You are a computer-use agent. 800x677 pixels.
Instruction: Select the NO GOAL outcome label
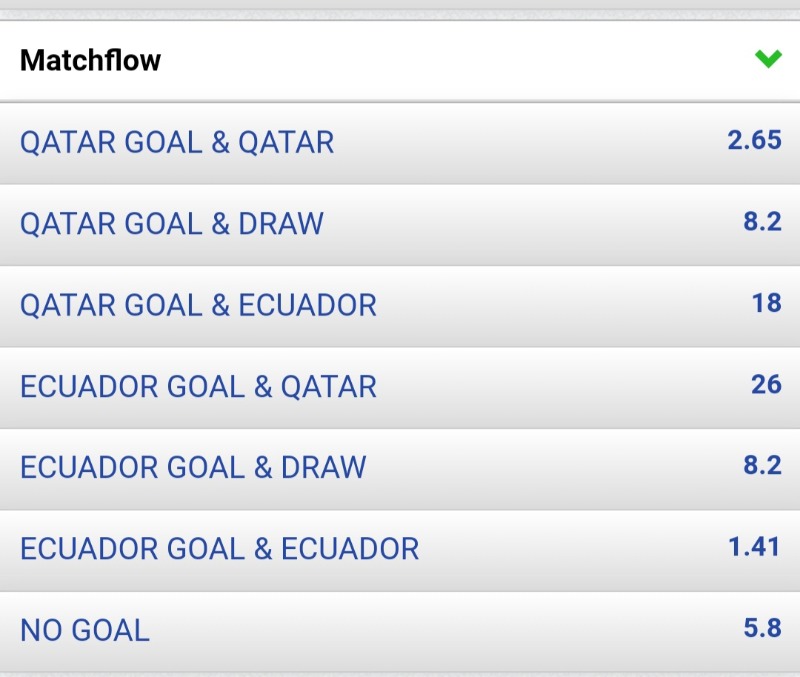[85, 630]
